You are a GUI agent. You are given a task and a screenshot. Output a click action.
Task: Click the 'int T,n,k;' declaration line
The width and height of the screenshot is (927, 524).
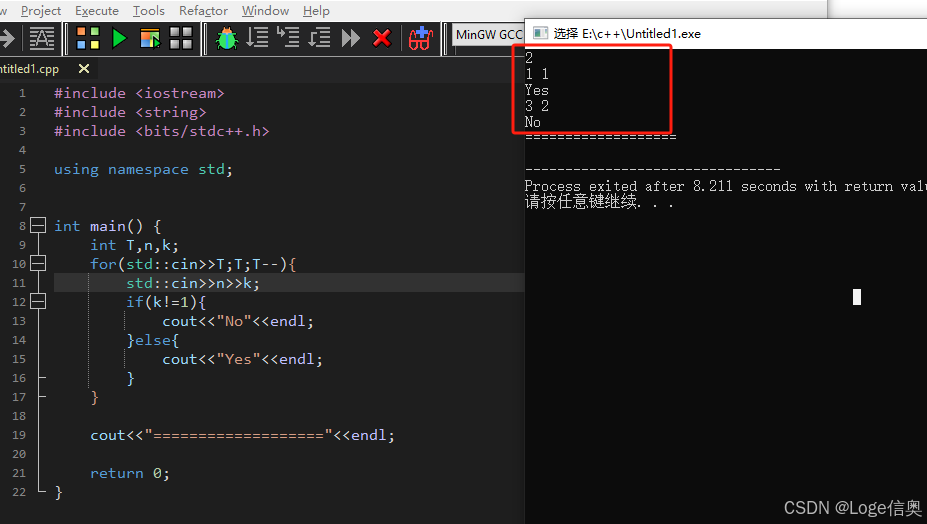pyautogui.click(x=134, y=245)
